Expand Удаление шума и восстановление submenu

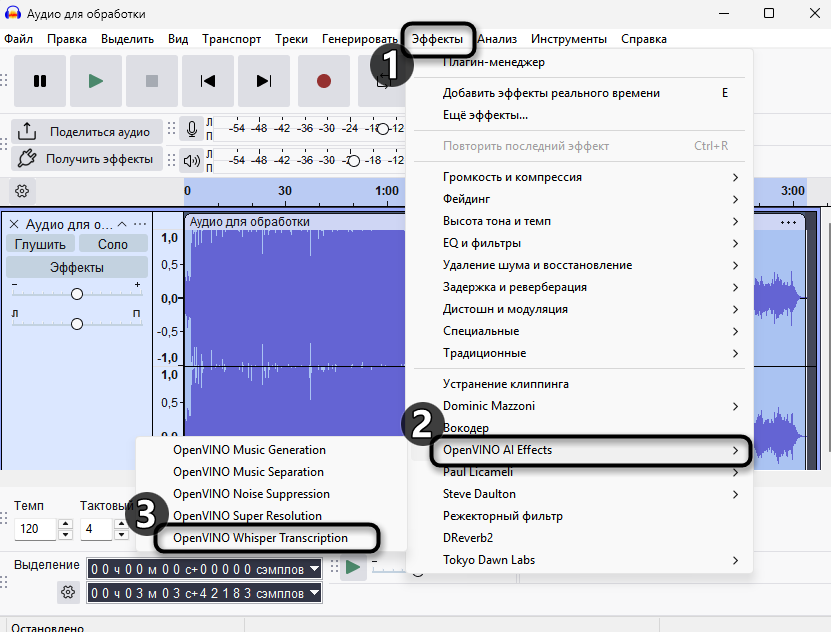(579, 265)
